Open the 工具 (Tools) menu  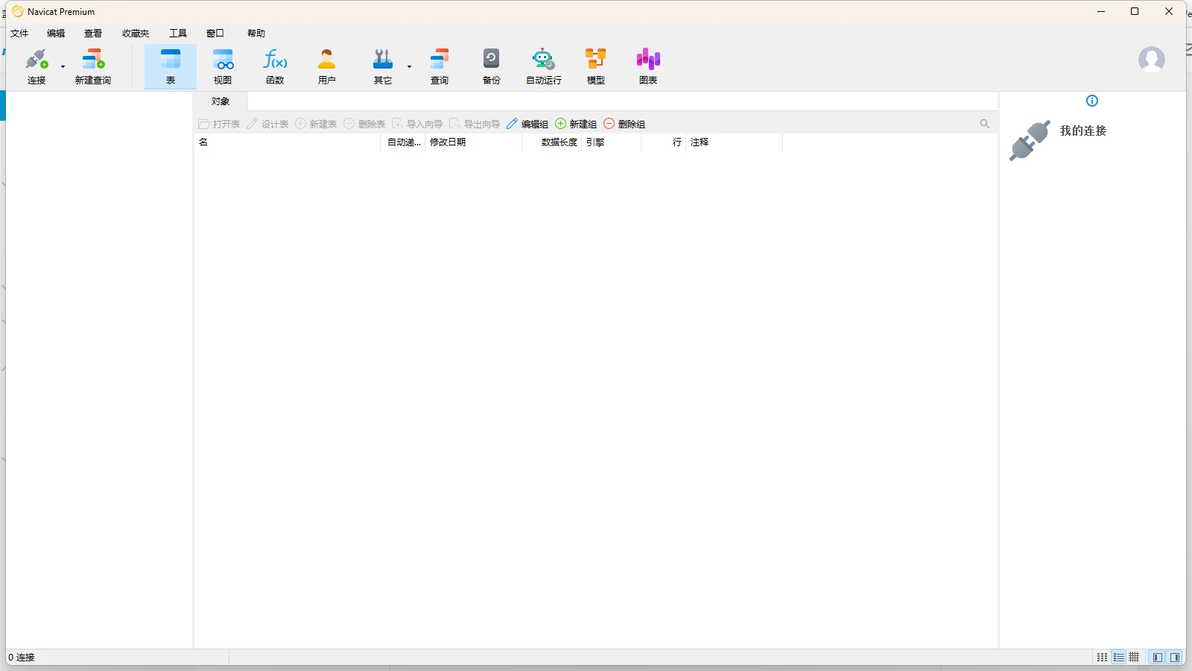[178, 33]
